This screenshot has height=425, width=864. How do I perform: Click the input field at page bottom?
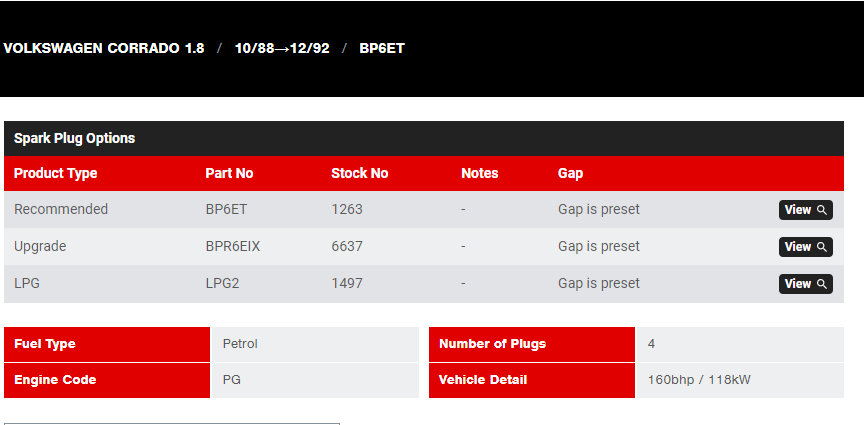click(x=171, y=424)
